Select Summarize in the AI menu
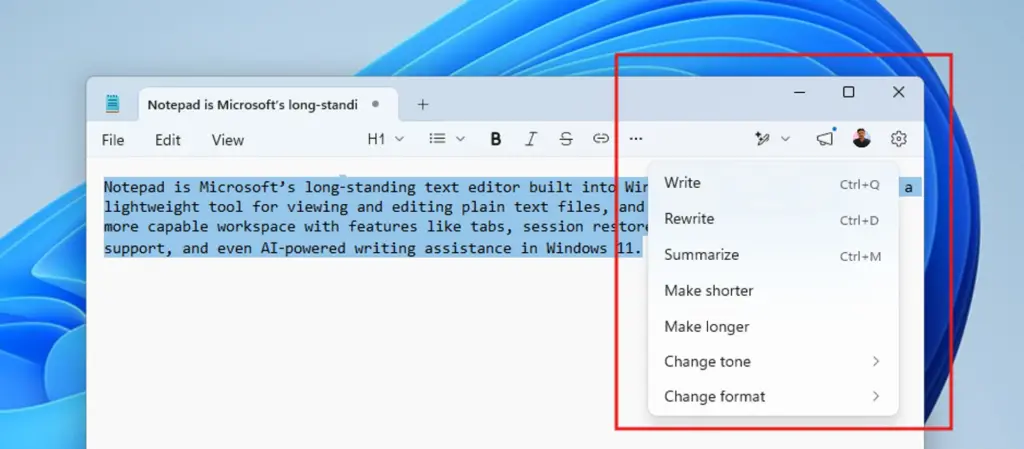This screenshot has height=449, width=1024. click(x=773, y=255)
